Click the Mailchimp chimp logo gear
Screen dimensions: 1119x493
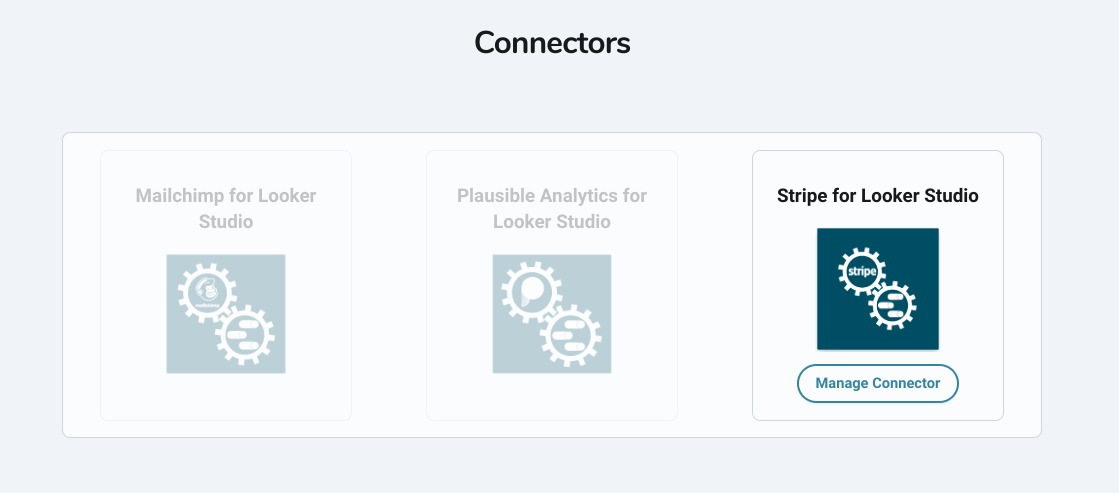[207, 295]
